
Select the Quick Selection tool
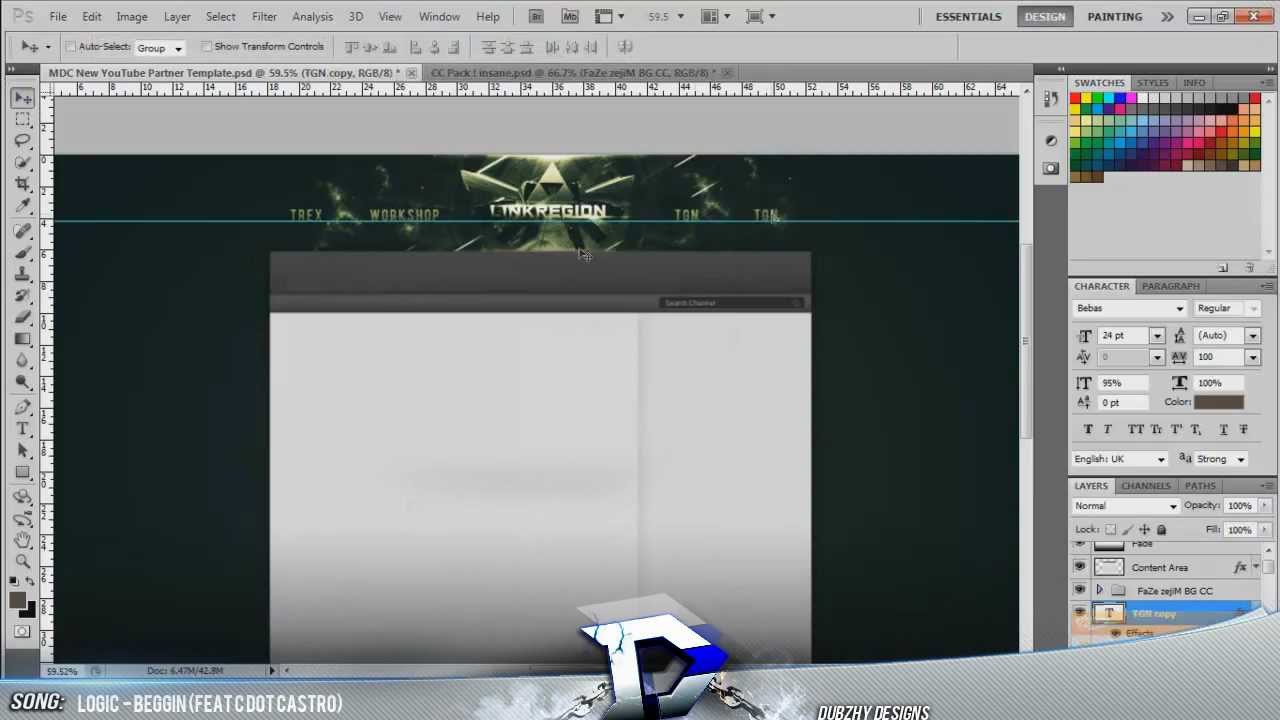[x=23, y=163]
